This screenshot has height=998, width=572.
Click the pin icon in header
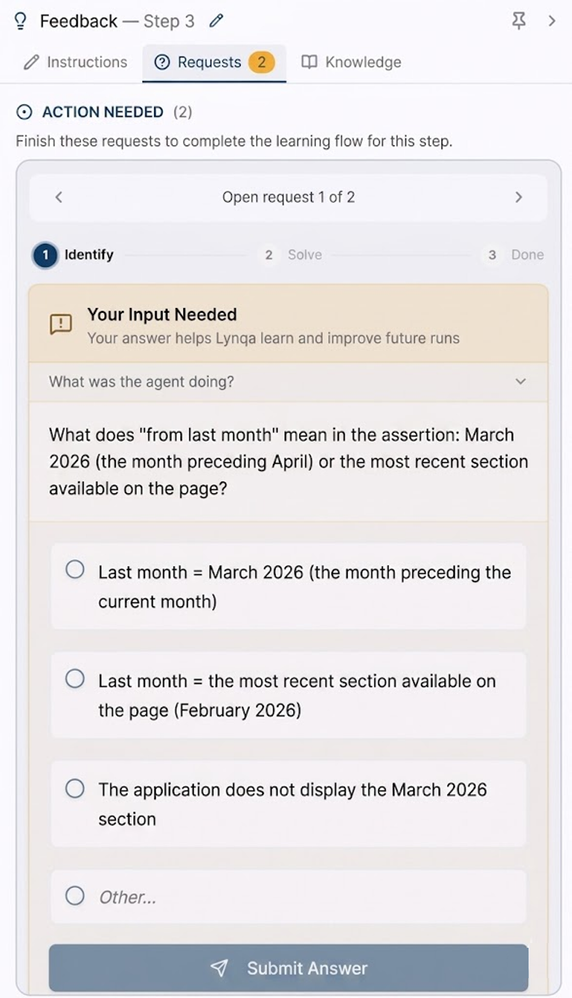(x=519, y=21)
